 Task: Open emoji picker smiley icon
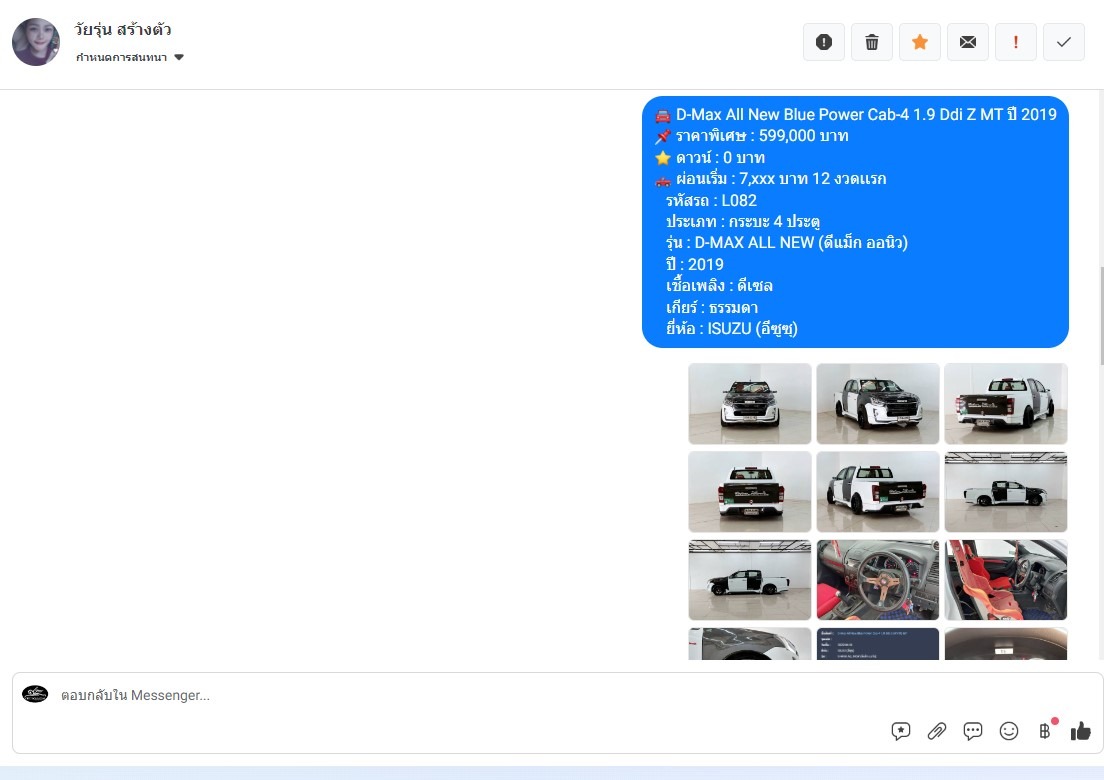pos(1009,731)
